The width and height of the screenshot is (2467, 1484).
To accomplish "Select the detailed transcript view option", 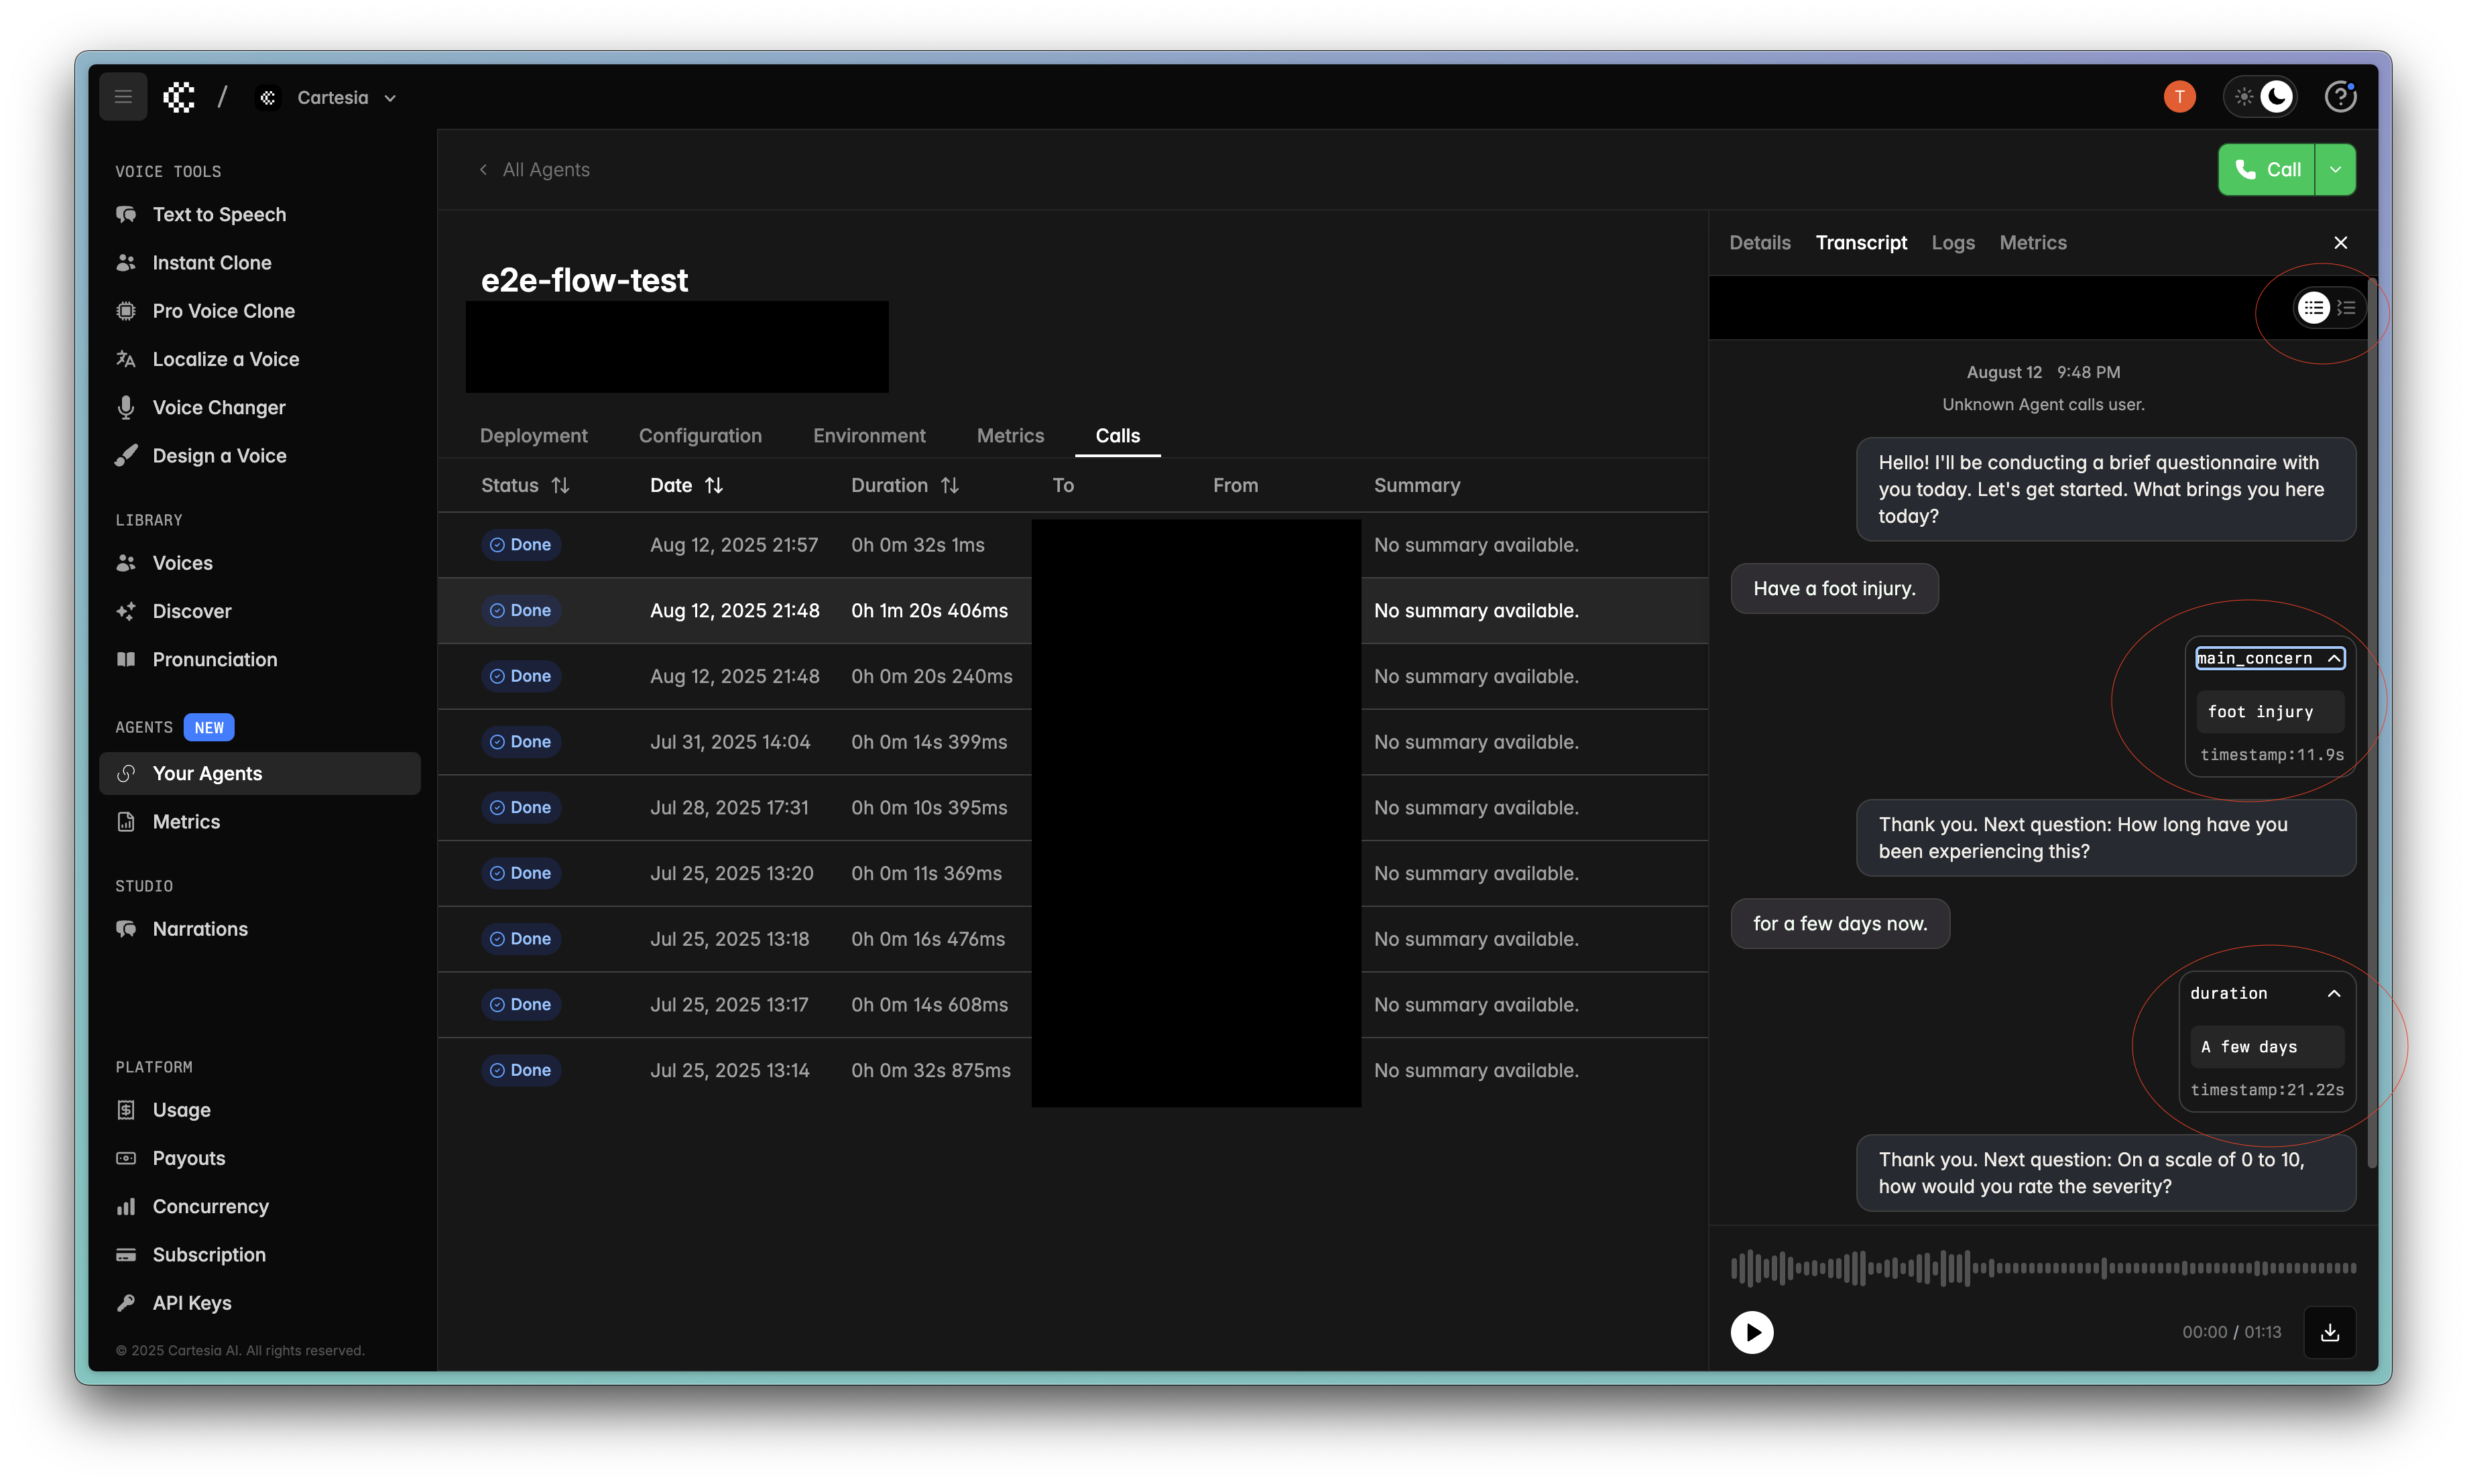I will [x=2314, y=308].
